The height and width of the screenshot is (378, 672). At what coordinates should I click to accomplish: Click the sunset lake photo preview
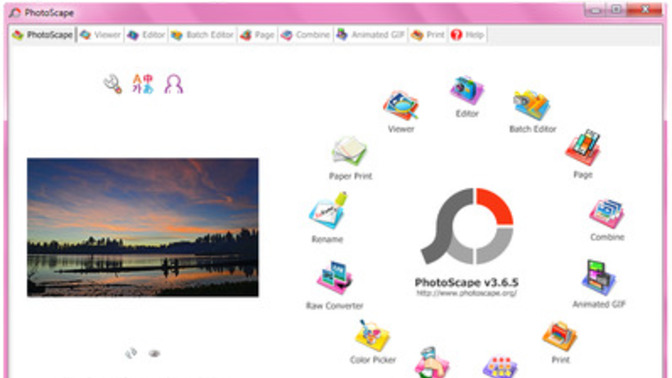pos(143,227)
